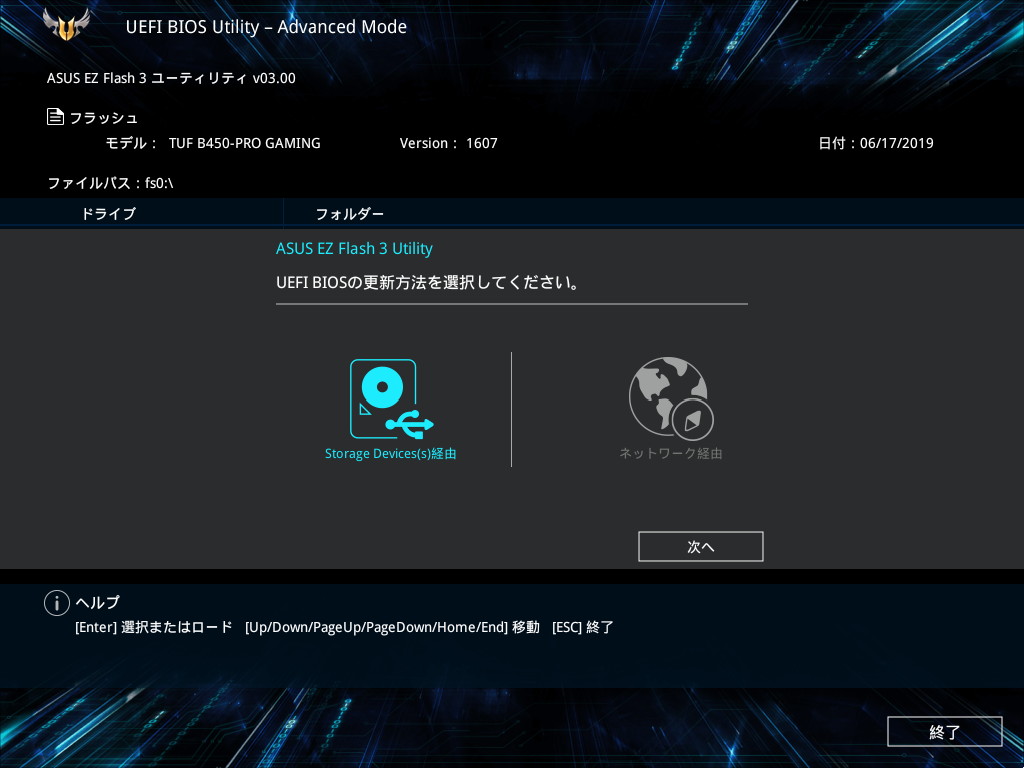This screenshot has width=1024, height=768.
Task: Select the Storage Device USB drive icon
Action: 391,398
